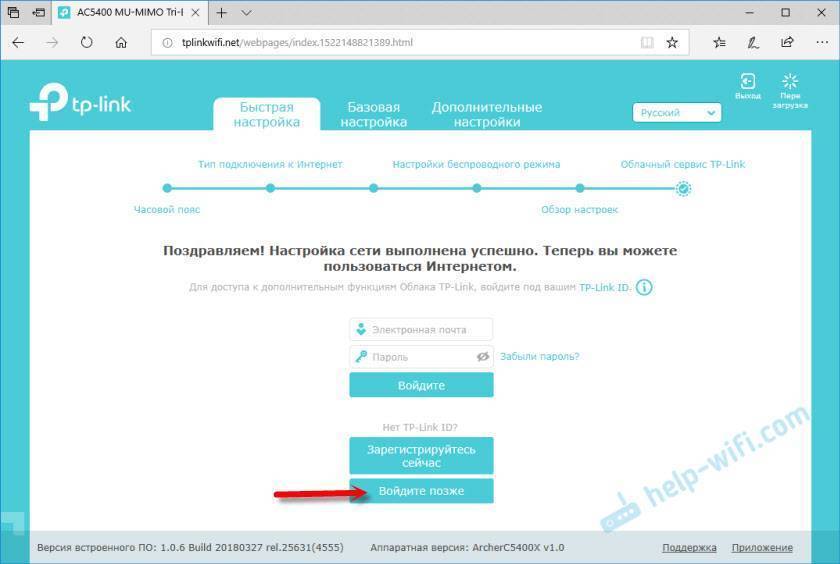The image size is (840, 564).
Task: Click the share page icon
Action: (x=787, y=42)
